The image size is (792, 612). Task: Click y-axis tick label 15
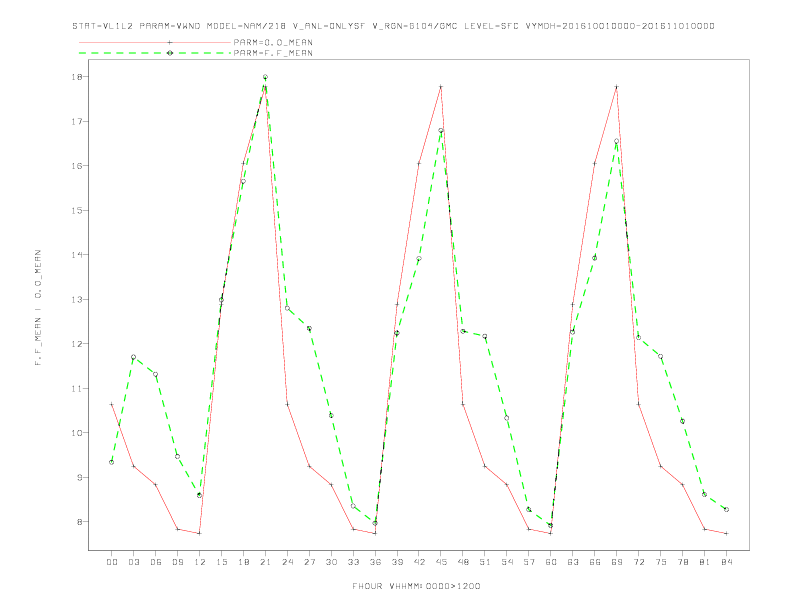pyautogui.click(x=77, y=210)
